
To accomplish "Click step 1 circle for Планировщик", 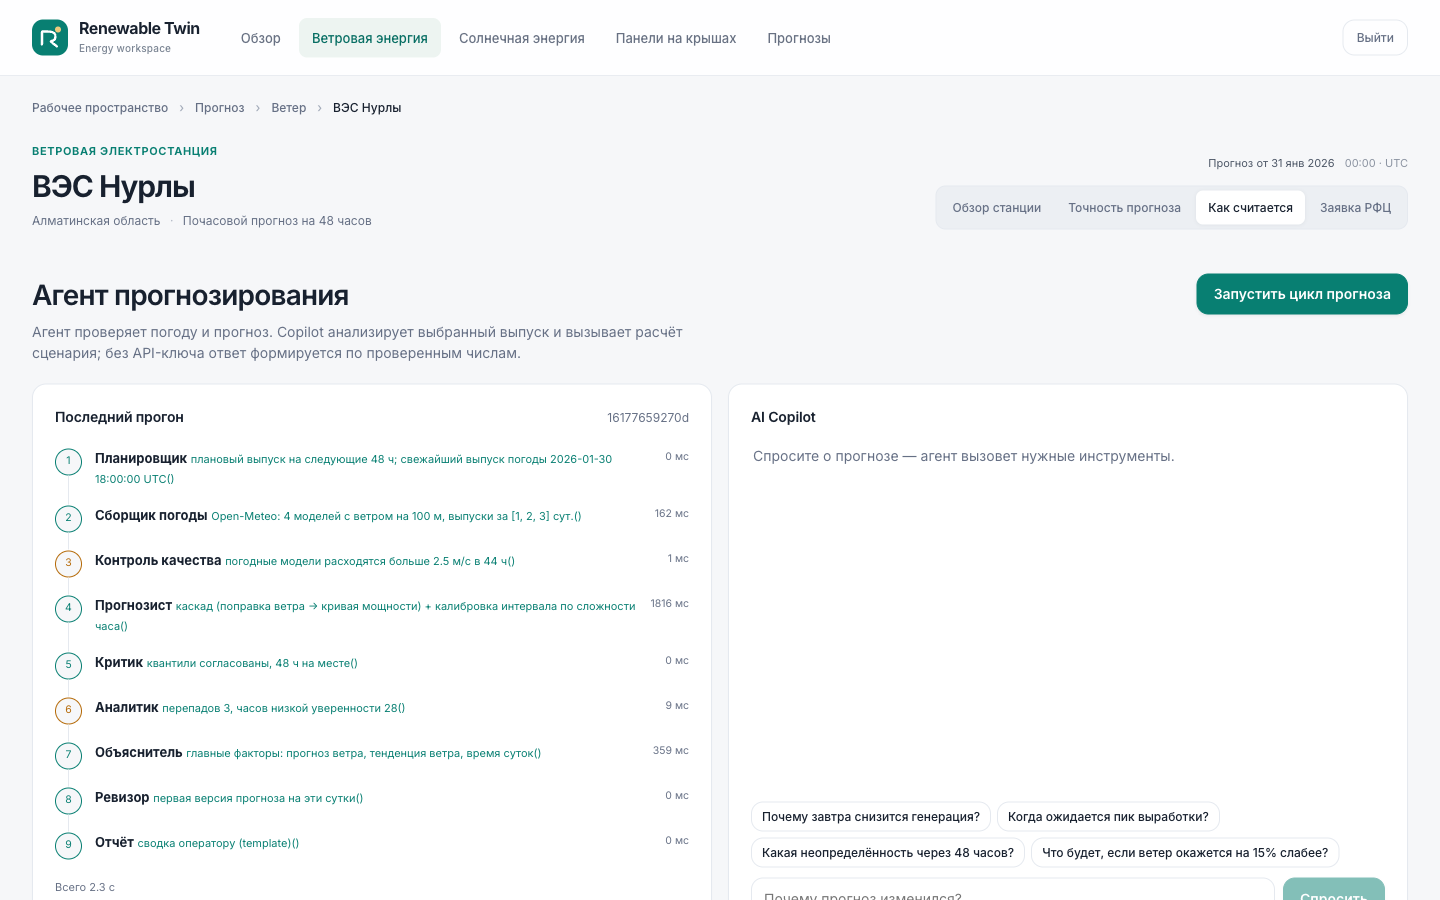I will tap(68, 462).
